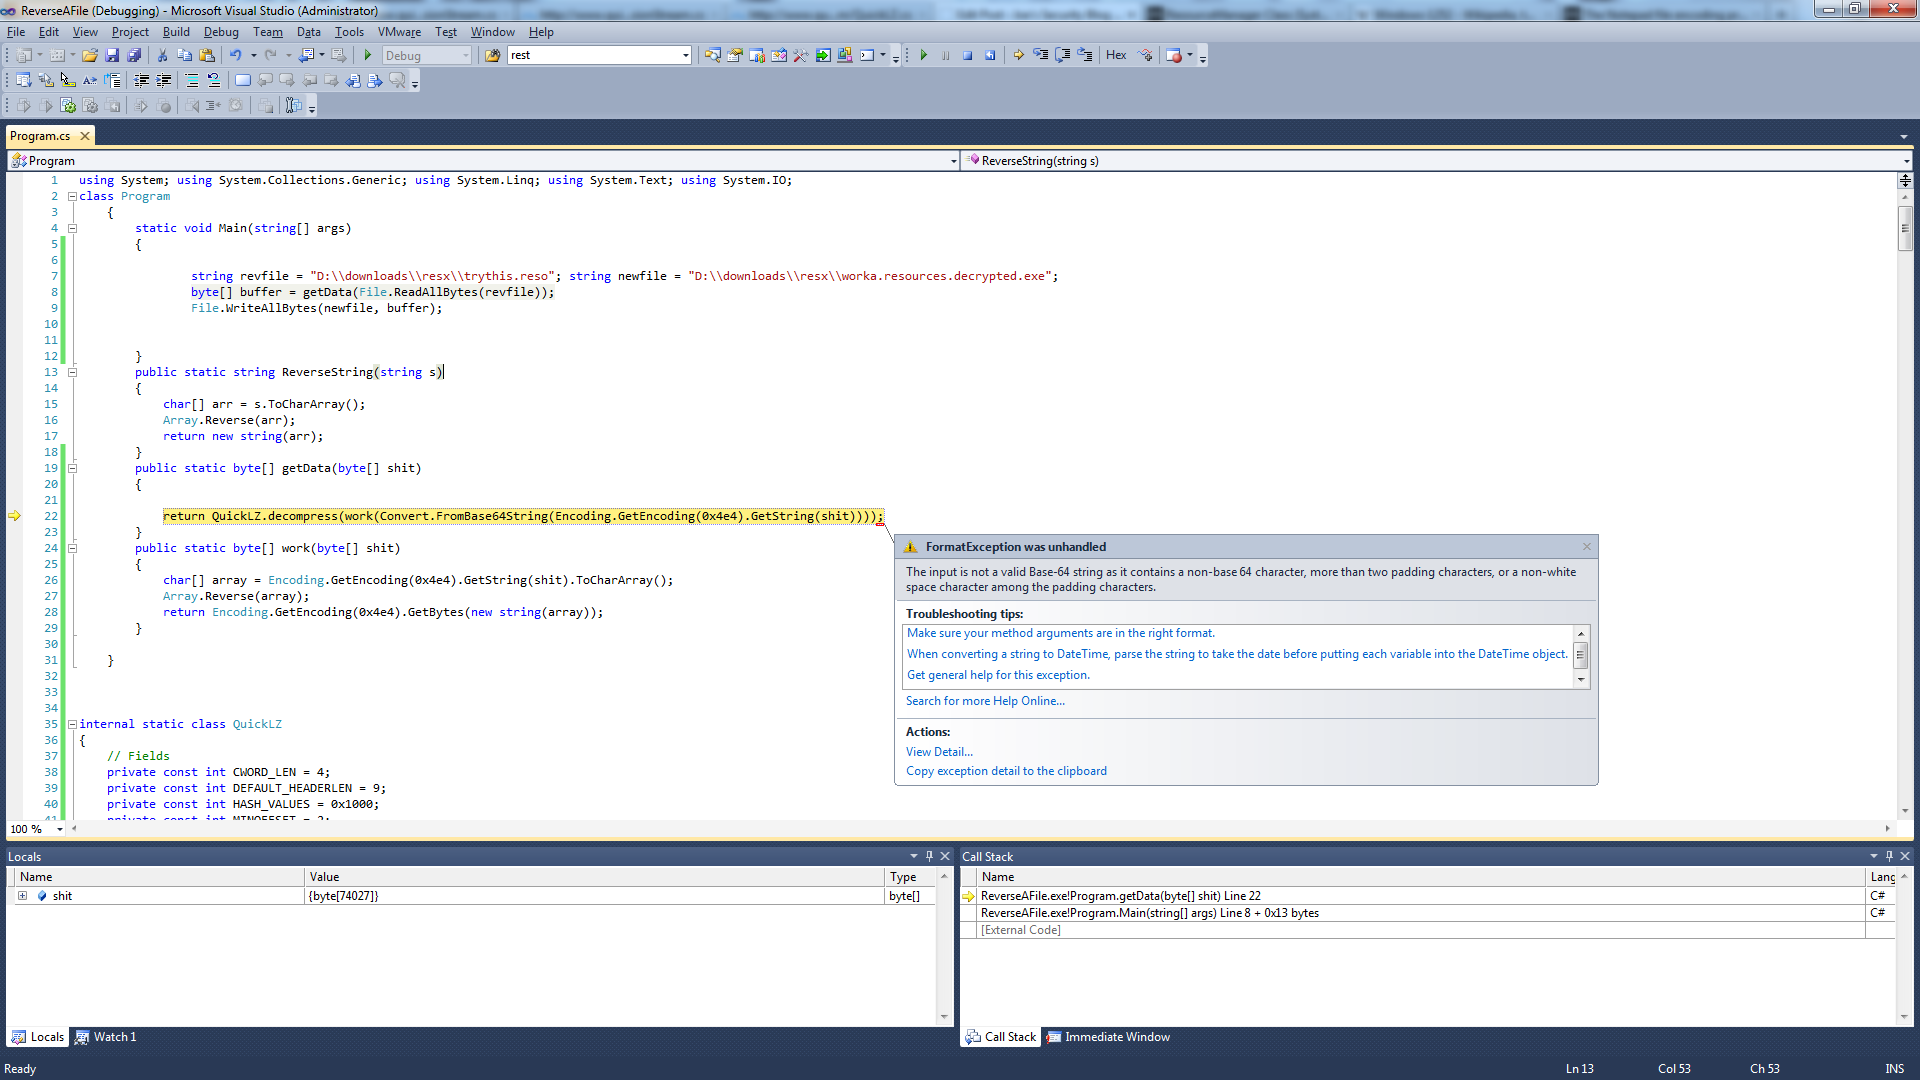Click the 'View Detail...' action link

click(939, 752)
